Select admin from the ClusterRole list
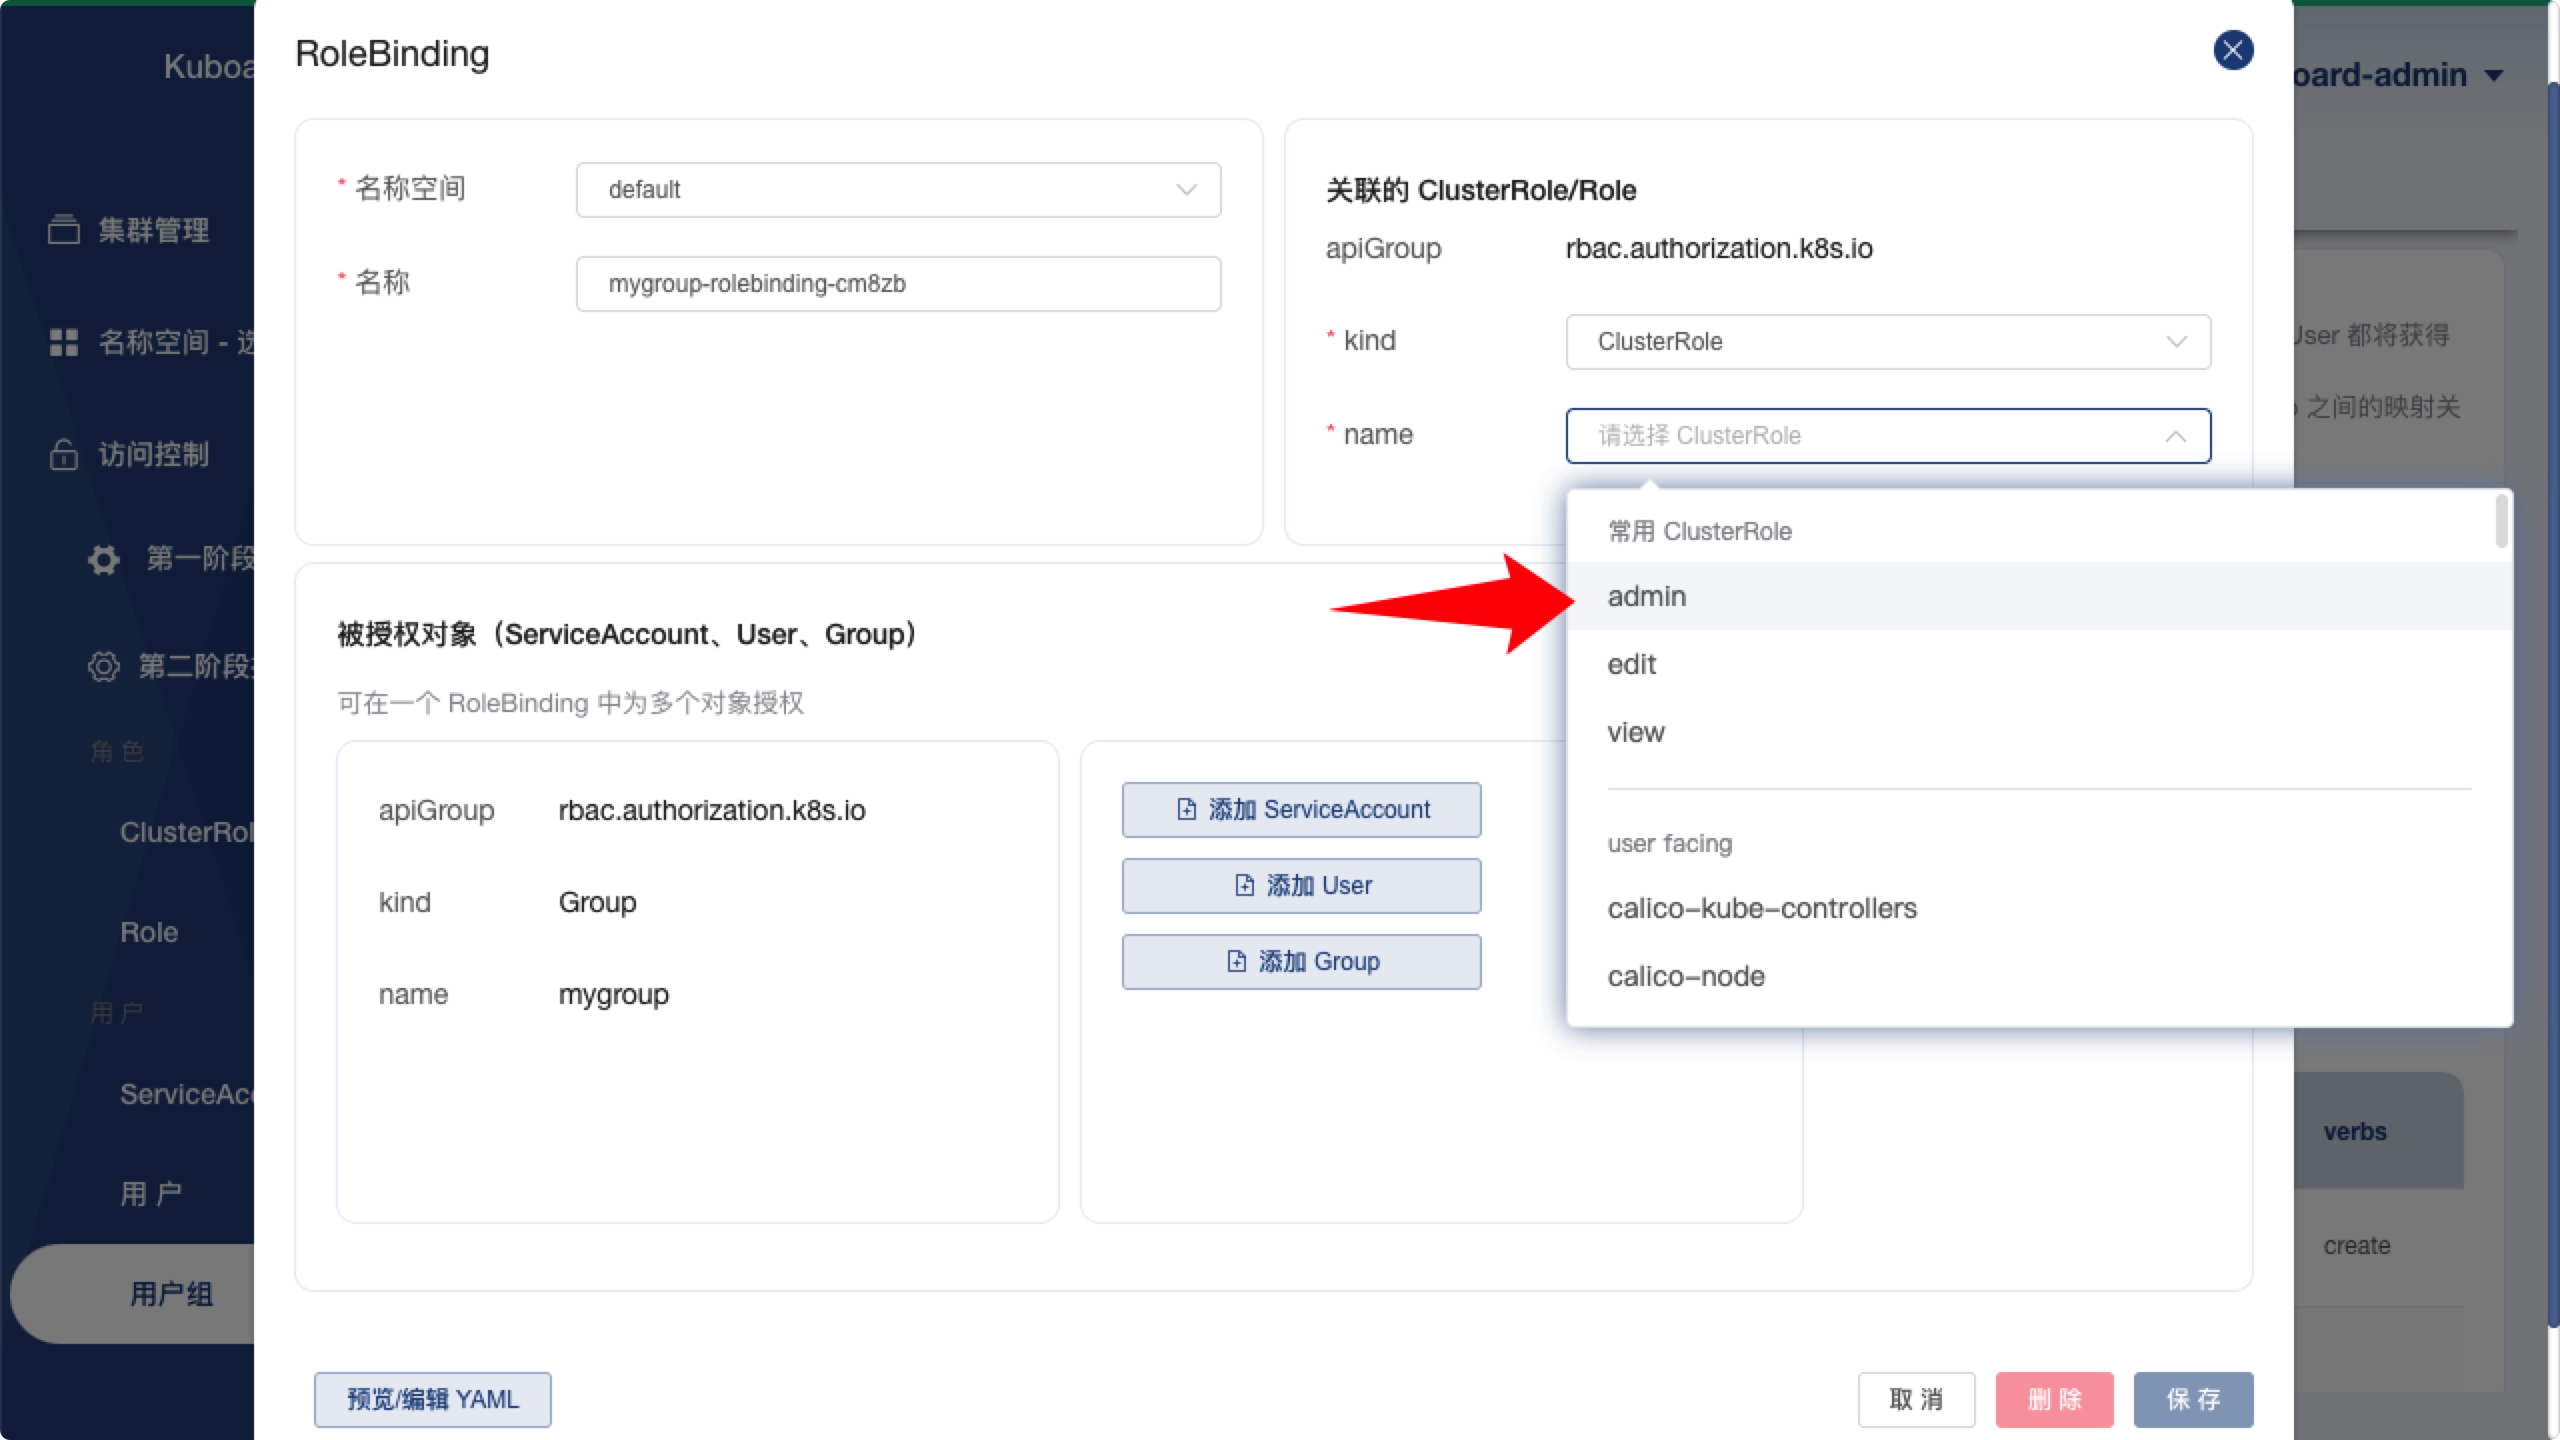Image resolution: width=2560 pixels, height=1440 pixels. [x=2038, y=596]
